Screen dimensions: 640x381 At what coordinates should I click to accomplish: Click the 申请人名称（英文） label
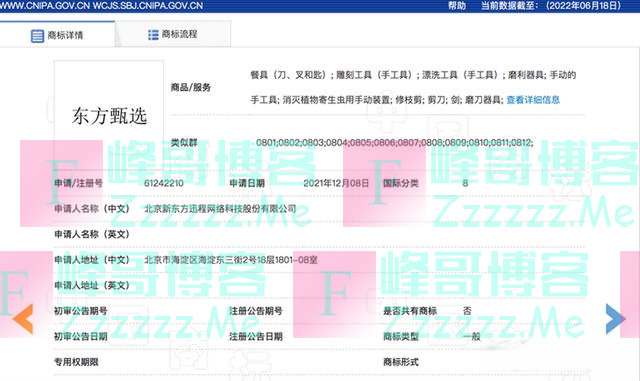(92, 234)
